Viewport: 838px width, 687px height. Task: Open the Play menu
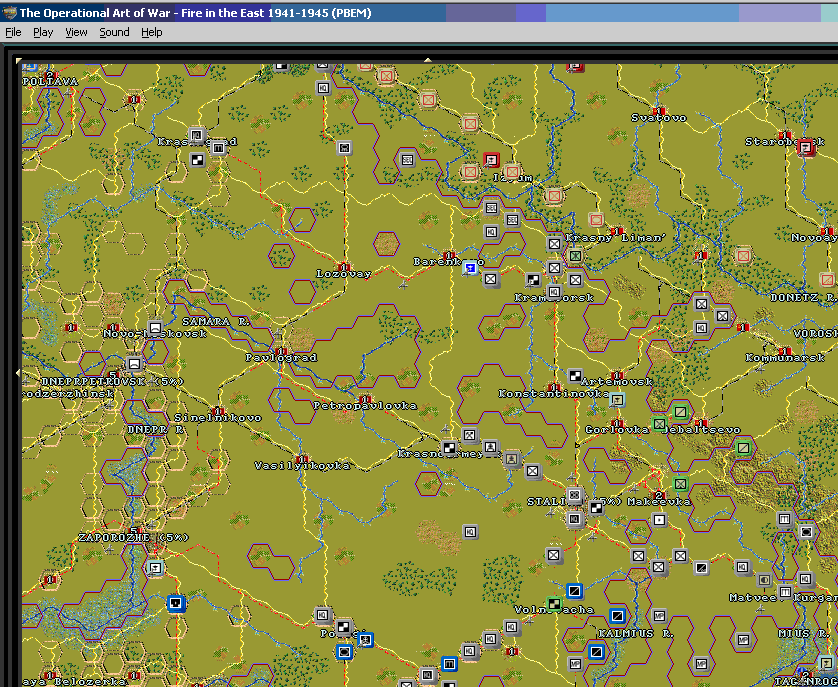43,32
